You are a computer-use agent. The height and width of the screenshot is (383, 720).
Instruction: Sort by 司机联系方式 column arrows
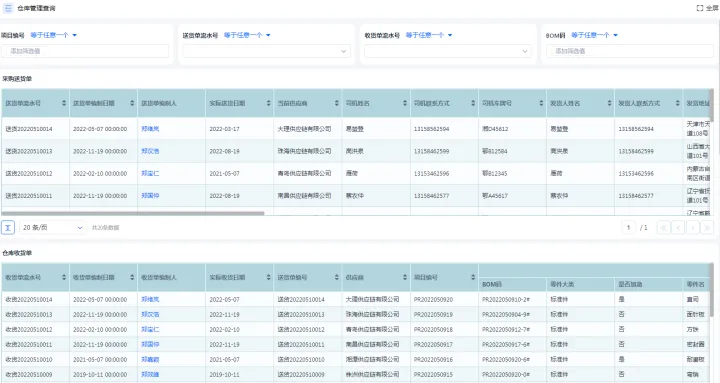pos(473,103)
